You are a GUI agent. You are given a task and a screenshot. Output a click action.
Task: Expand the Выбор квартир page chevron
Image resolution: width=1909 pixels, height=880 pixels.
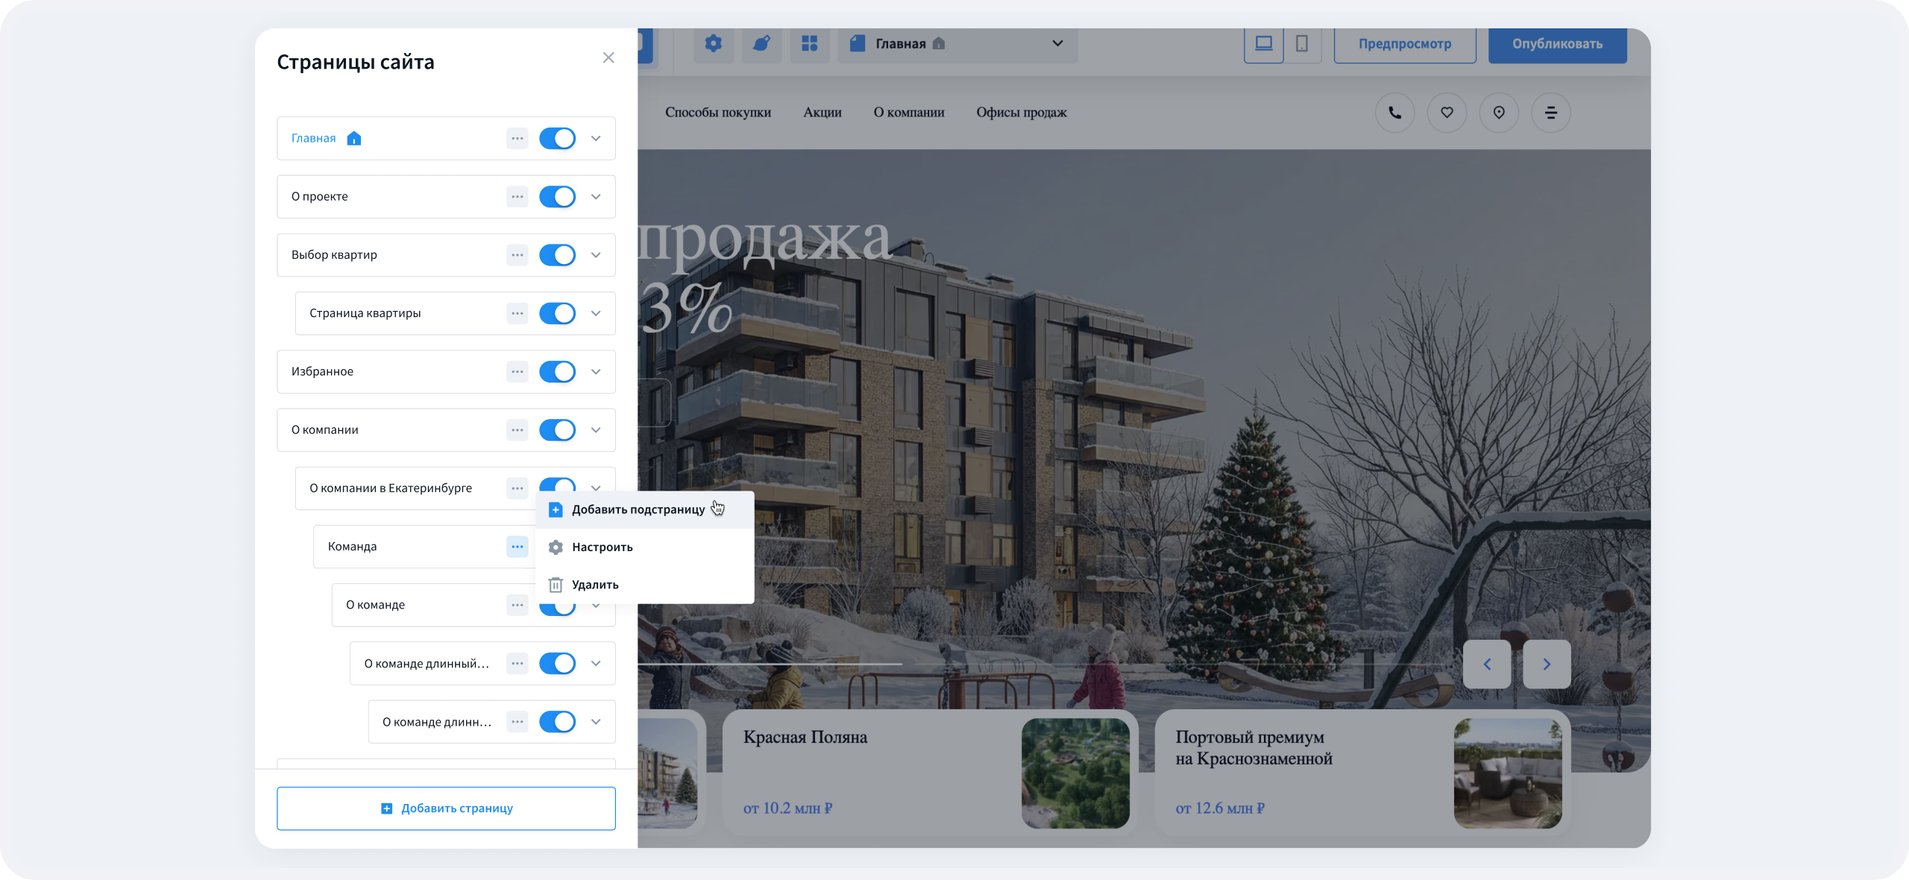tap(596, 255)
